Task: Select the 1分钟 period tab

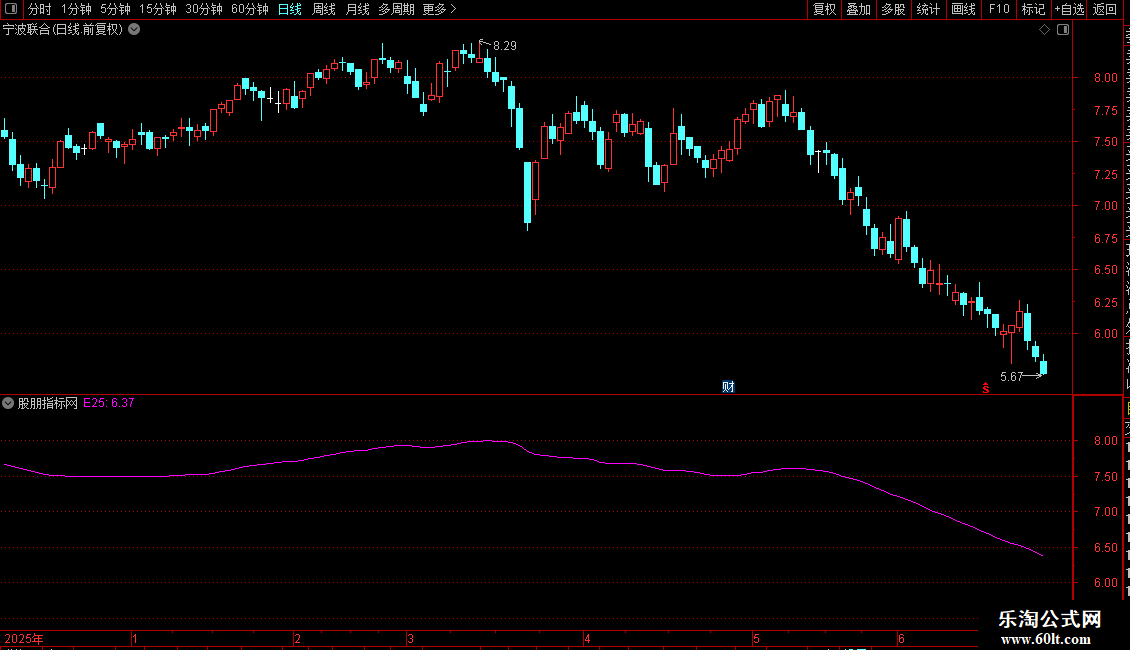Action: pos(76,9)
